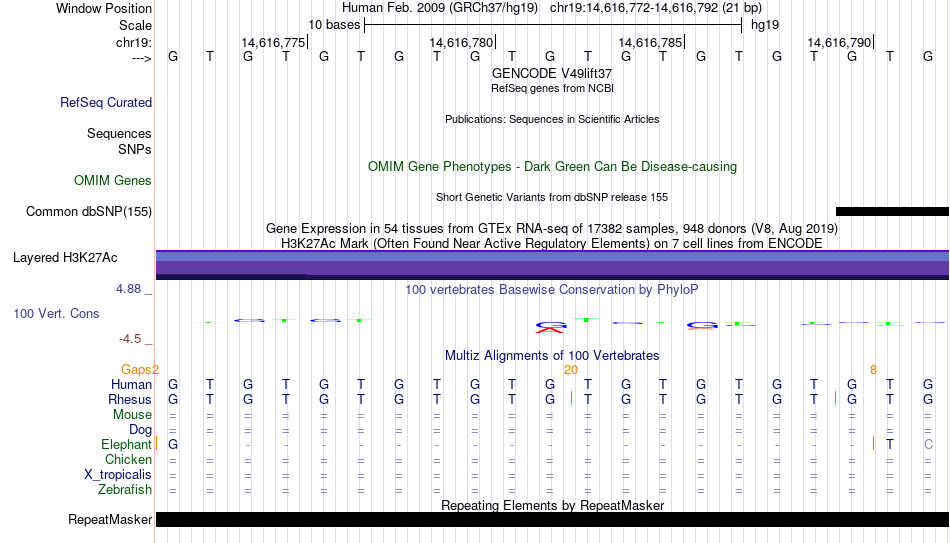Click the Chicken alignment row label
Image resolution: width=950 pixels, height=543 pixels.
coord(128,460)
